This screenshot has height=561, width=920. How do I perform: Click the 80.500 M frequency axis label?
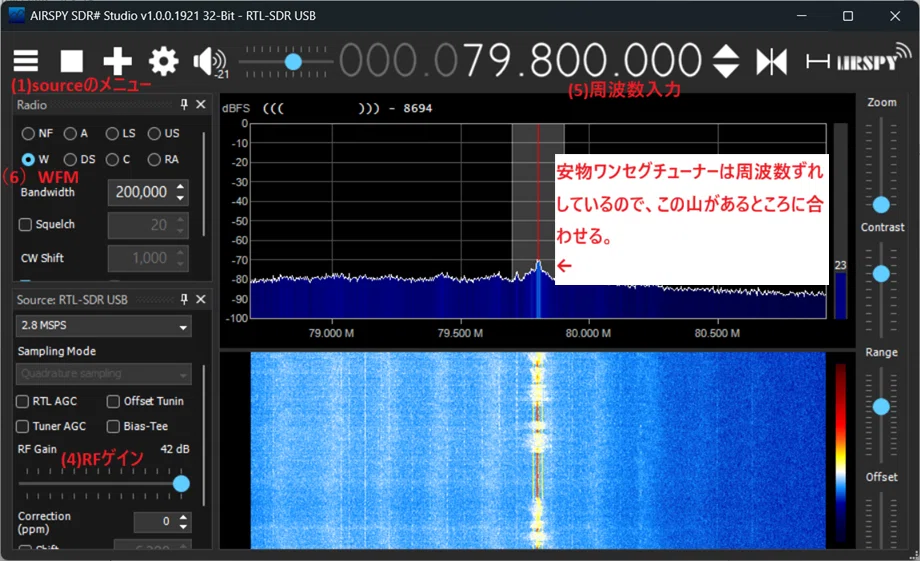click(717, 333)
